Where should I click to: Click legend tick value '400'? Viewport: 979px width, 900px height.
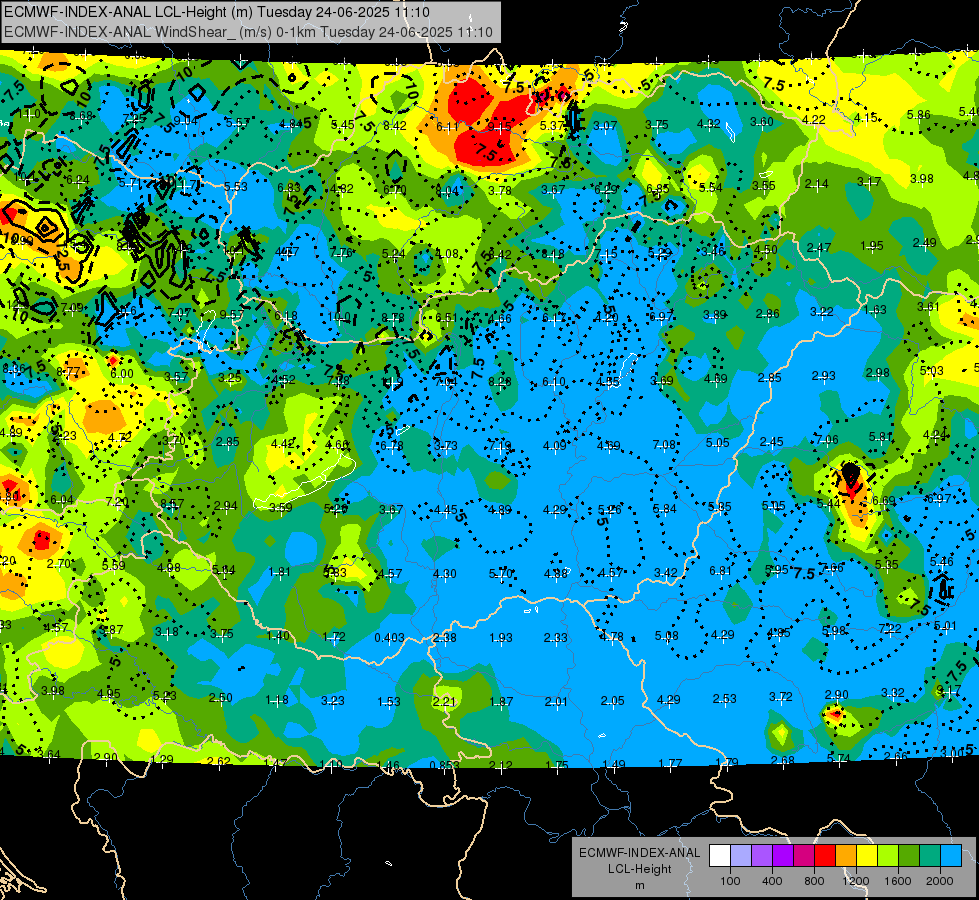pos(772,881)
